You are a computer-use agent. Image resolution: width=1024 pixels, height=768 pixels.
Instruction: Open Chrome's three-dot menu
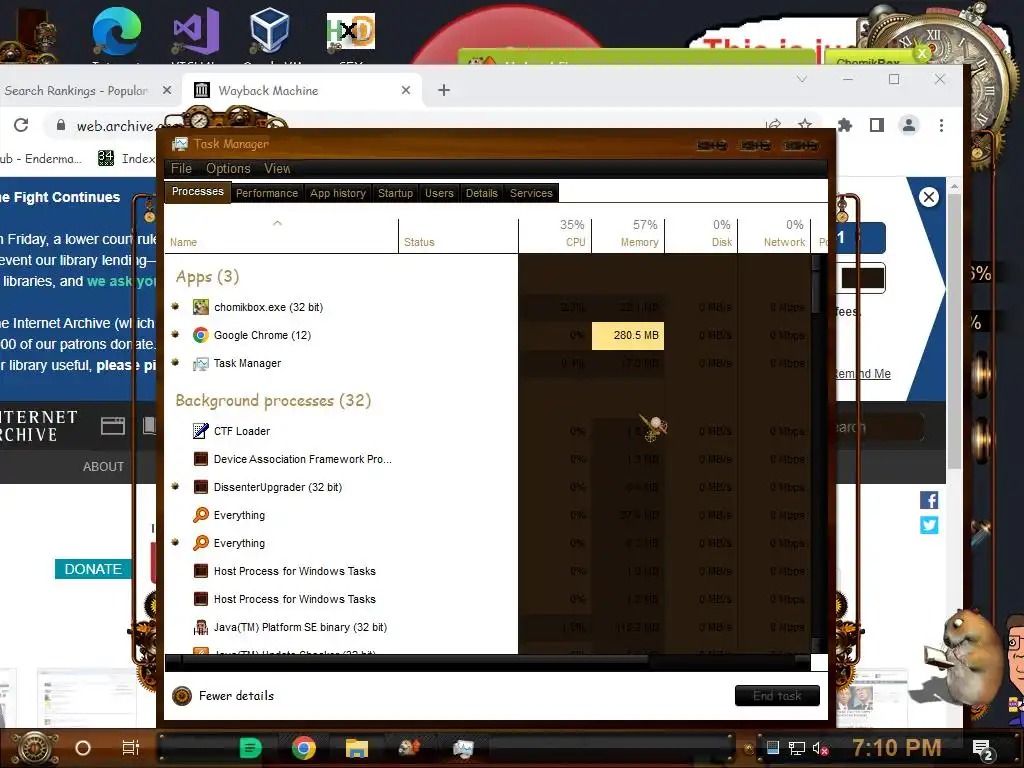[941, 125]
